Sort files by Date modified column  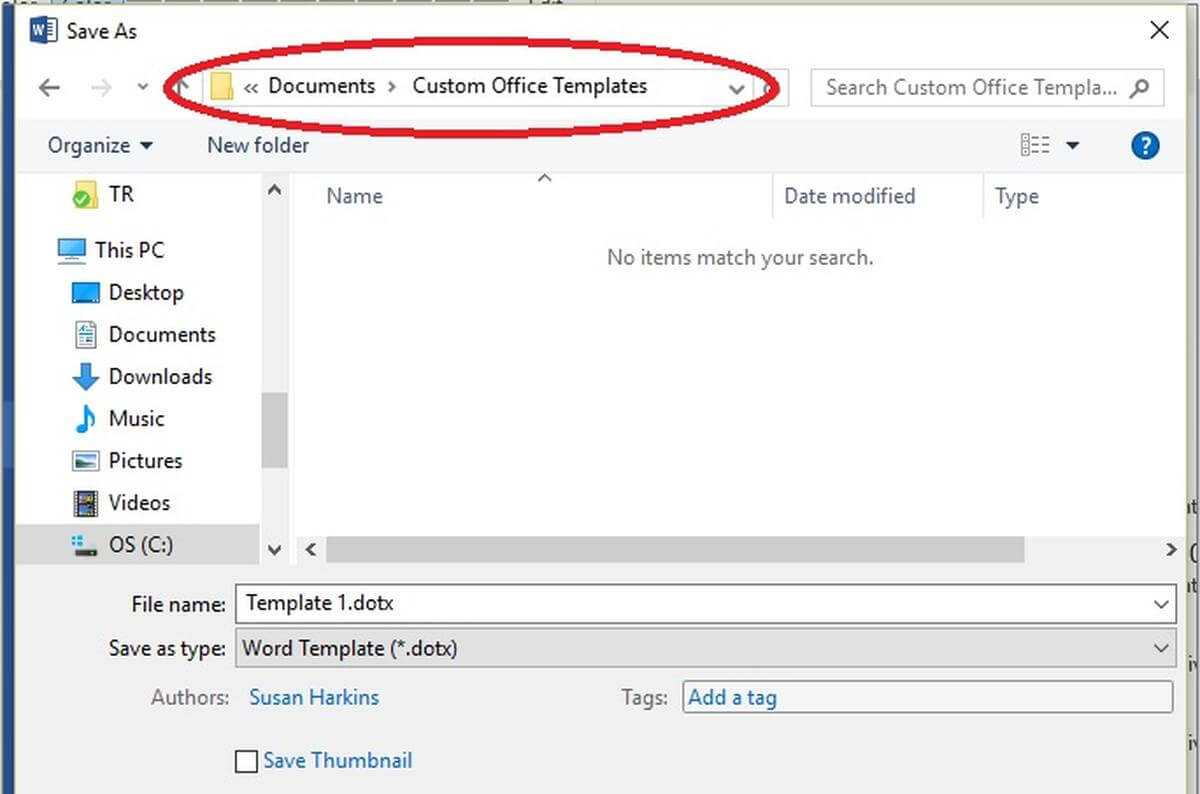click(849, 197)
